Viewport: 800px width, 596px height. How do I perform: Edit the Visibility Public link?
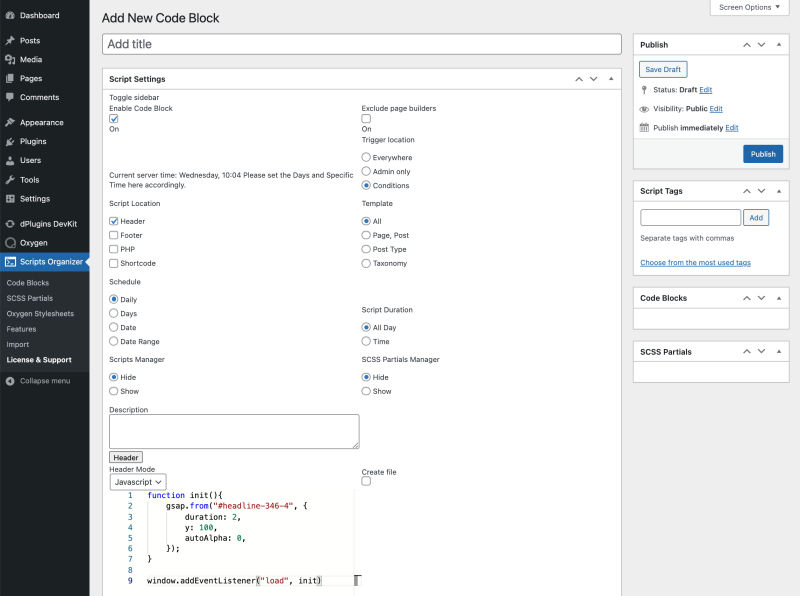point(716,109)
